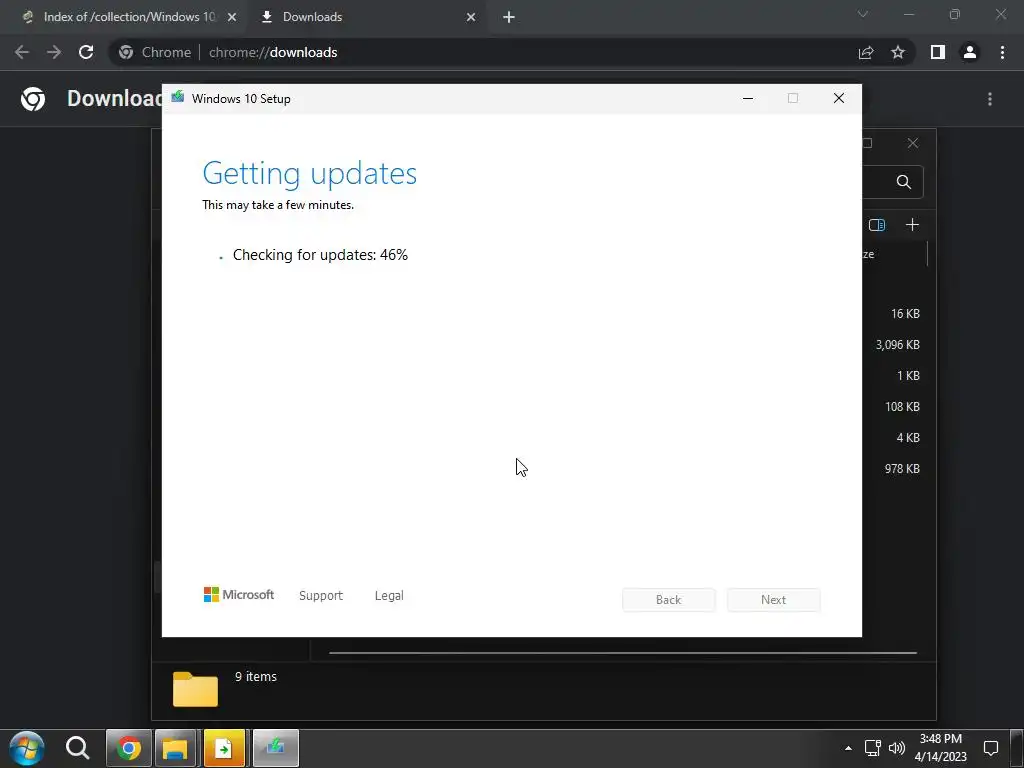1024x768 pixels.
Task: Close the background file explorer window
Action: pyautogui.click(x=913, y=143)
